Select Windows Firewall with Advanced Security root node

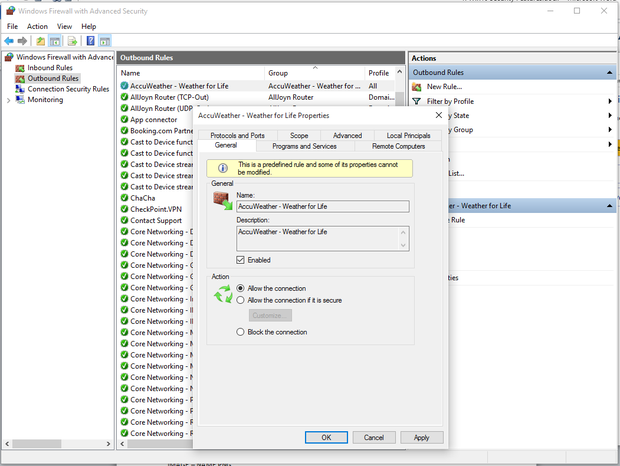pyautogui.click(x=65, y=57)
